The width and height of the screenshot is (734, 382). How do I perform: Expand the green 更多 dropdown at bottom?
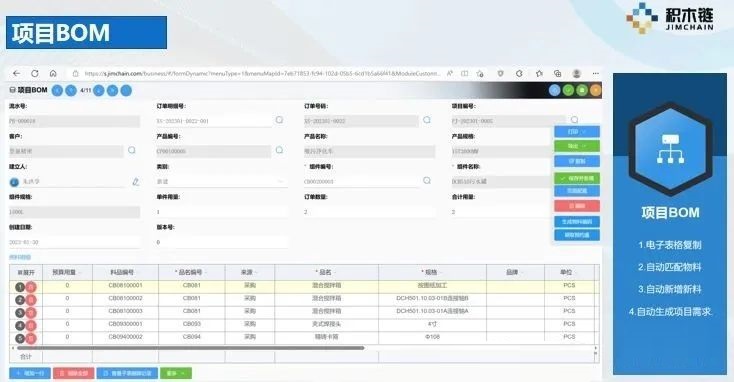(176, 373)
